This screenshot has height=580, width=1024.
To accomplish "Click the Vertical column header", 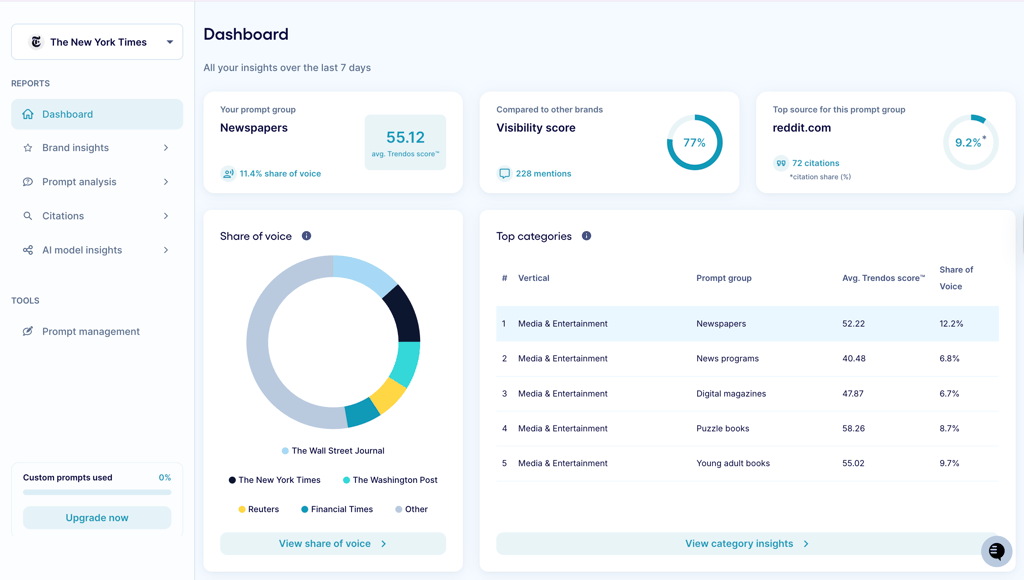I will (x=534, y=278).
